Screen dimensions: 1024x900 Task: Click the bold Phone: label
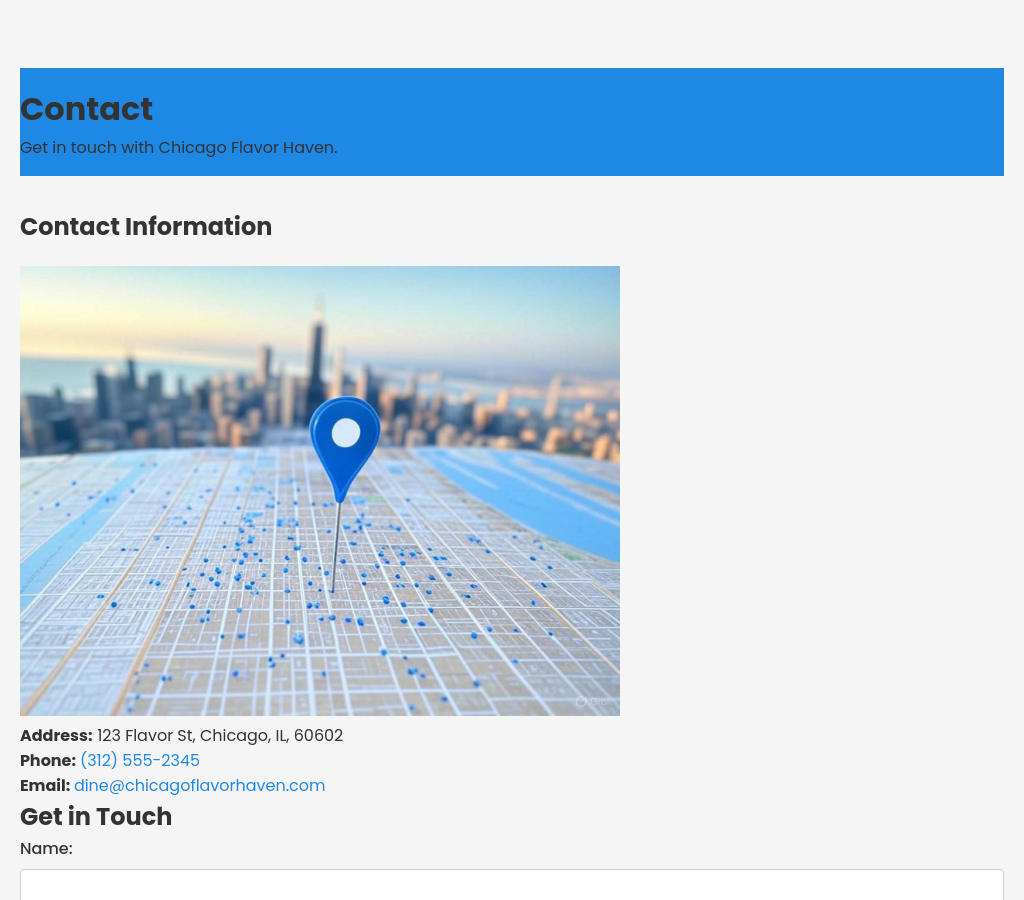coord(48,761)
